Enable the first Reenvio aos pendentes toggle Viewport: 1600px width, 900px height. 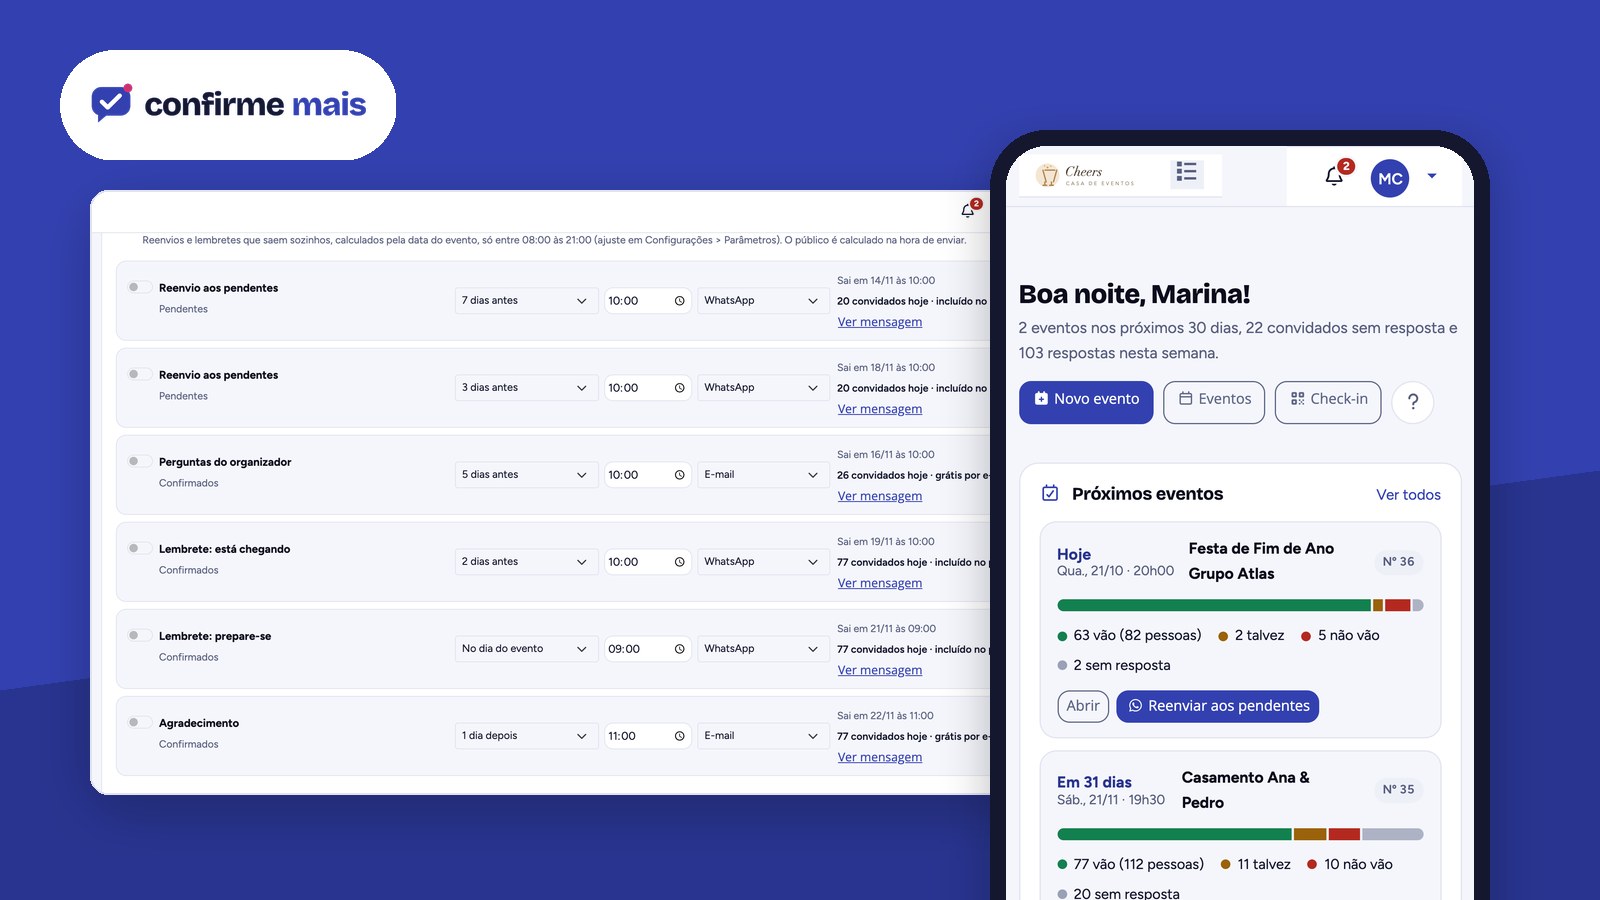pyautogui.click(x=138, y=287)
